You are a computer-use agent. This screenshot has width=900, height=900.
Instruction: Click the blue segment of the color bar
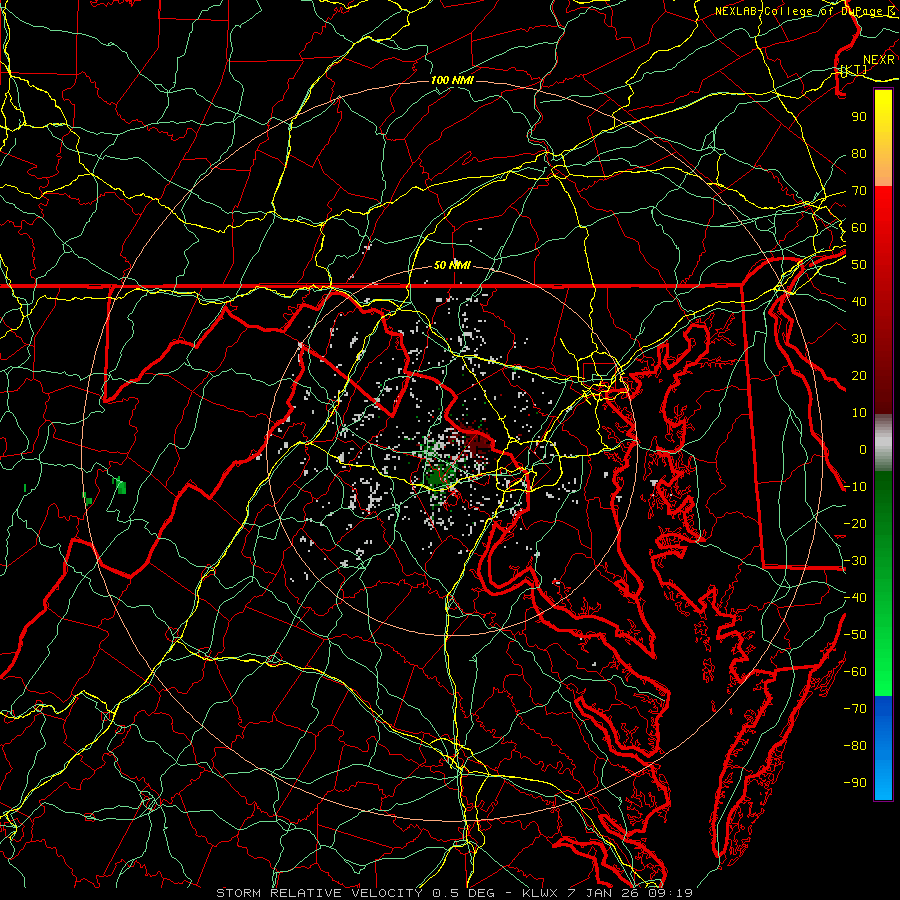pos(883,748)
